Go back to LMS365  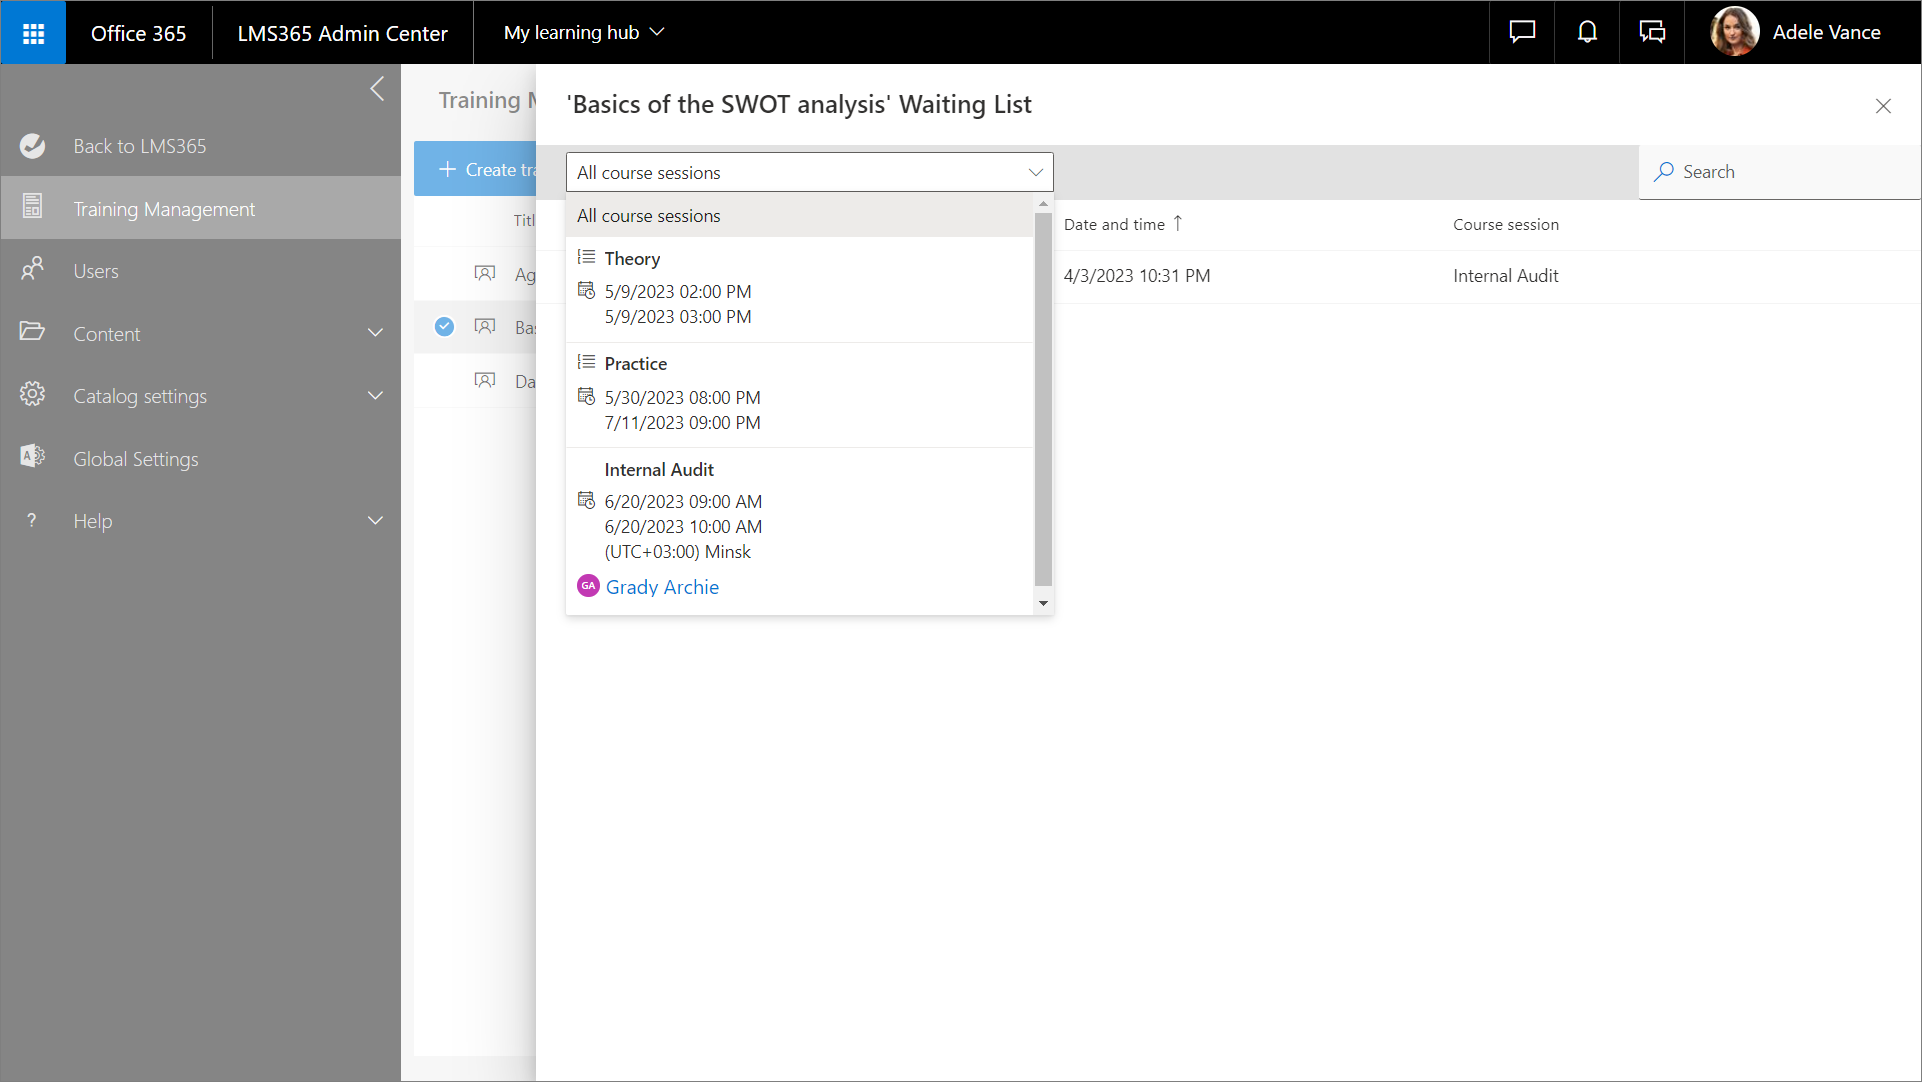click(x=139, y=146)
